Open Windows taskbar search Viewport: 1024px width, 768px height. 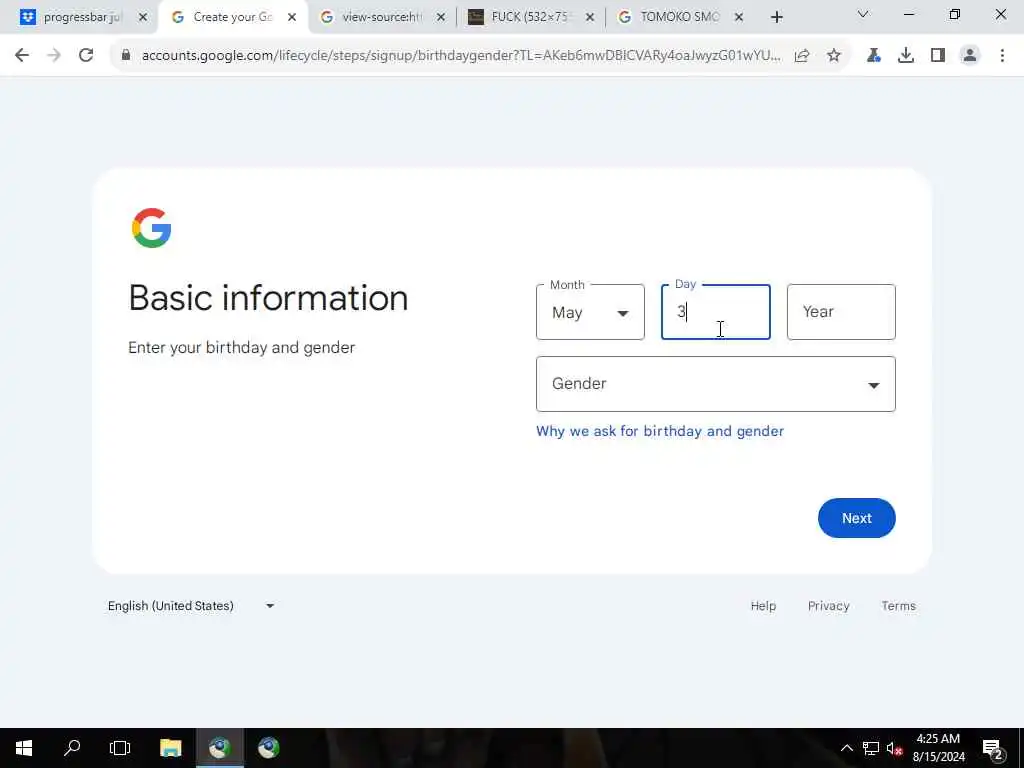72,748
